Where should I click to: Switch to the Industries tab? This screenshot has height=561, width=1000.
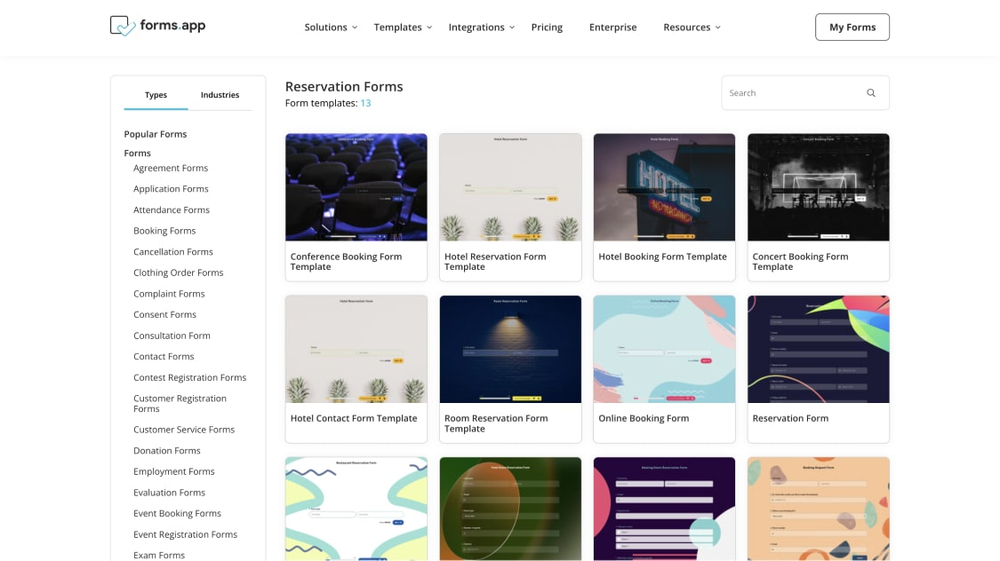[219, 95]
